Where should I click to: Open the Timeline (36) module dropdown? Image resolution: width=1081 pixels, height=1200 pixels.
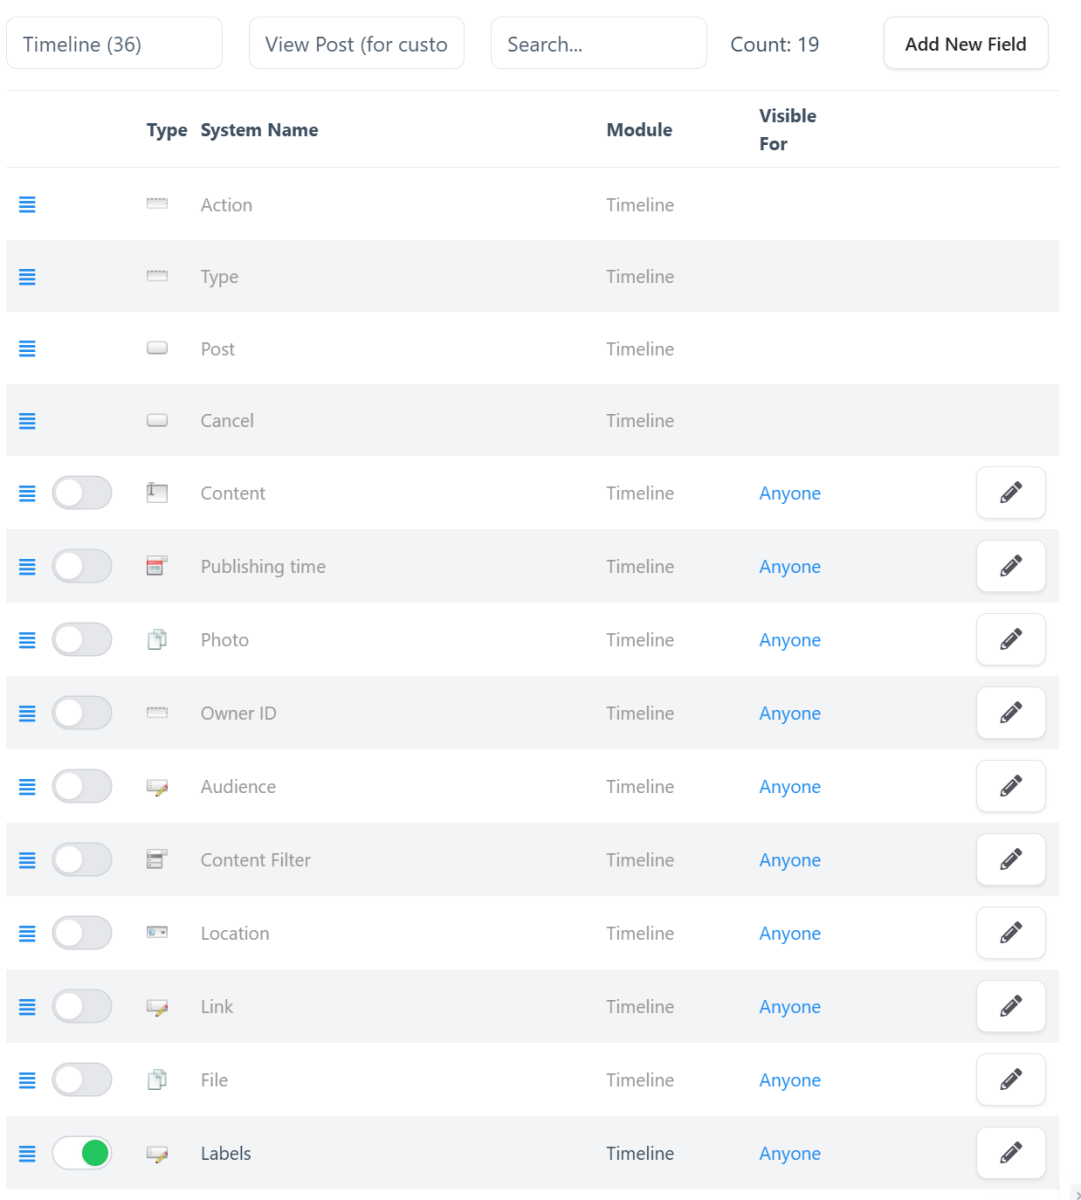[114, 44]
